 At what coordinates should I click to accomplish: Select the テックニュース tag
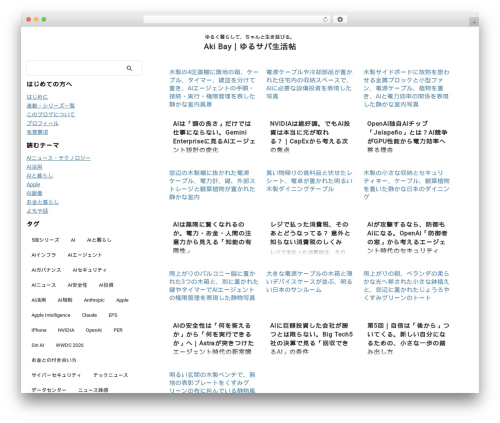111,375
